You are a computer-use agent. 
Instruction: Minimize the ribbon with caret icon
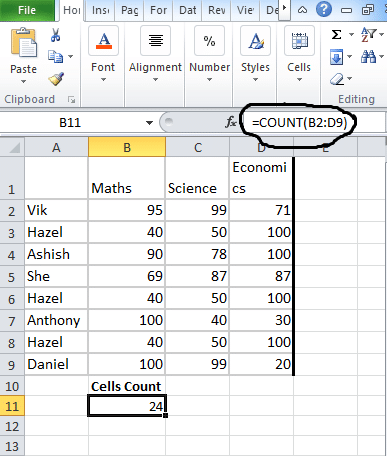click(302, 10)
